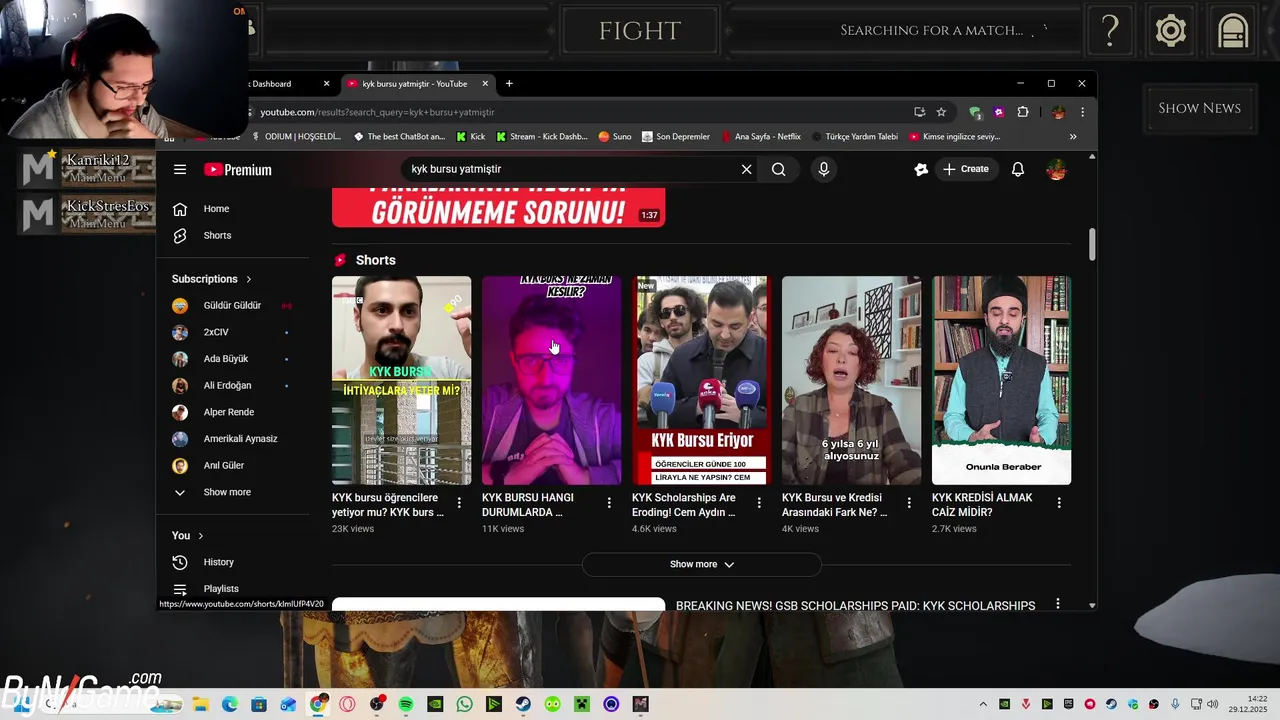Bookmark this page with the star icon
Screen dimensions: 1280x720
[x=941, y=112]
